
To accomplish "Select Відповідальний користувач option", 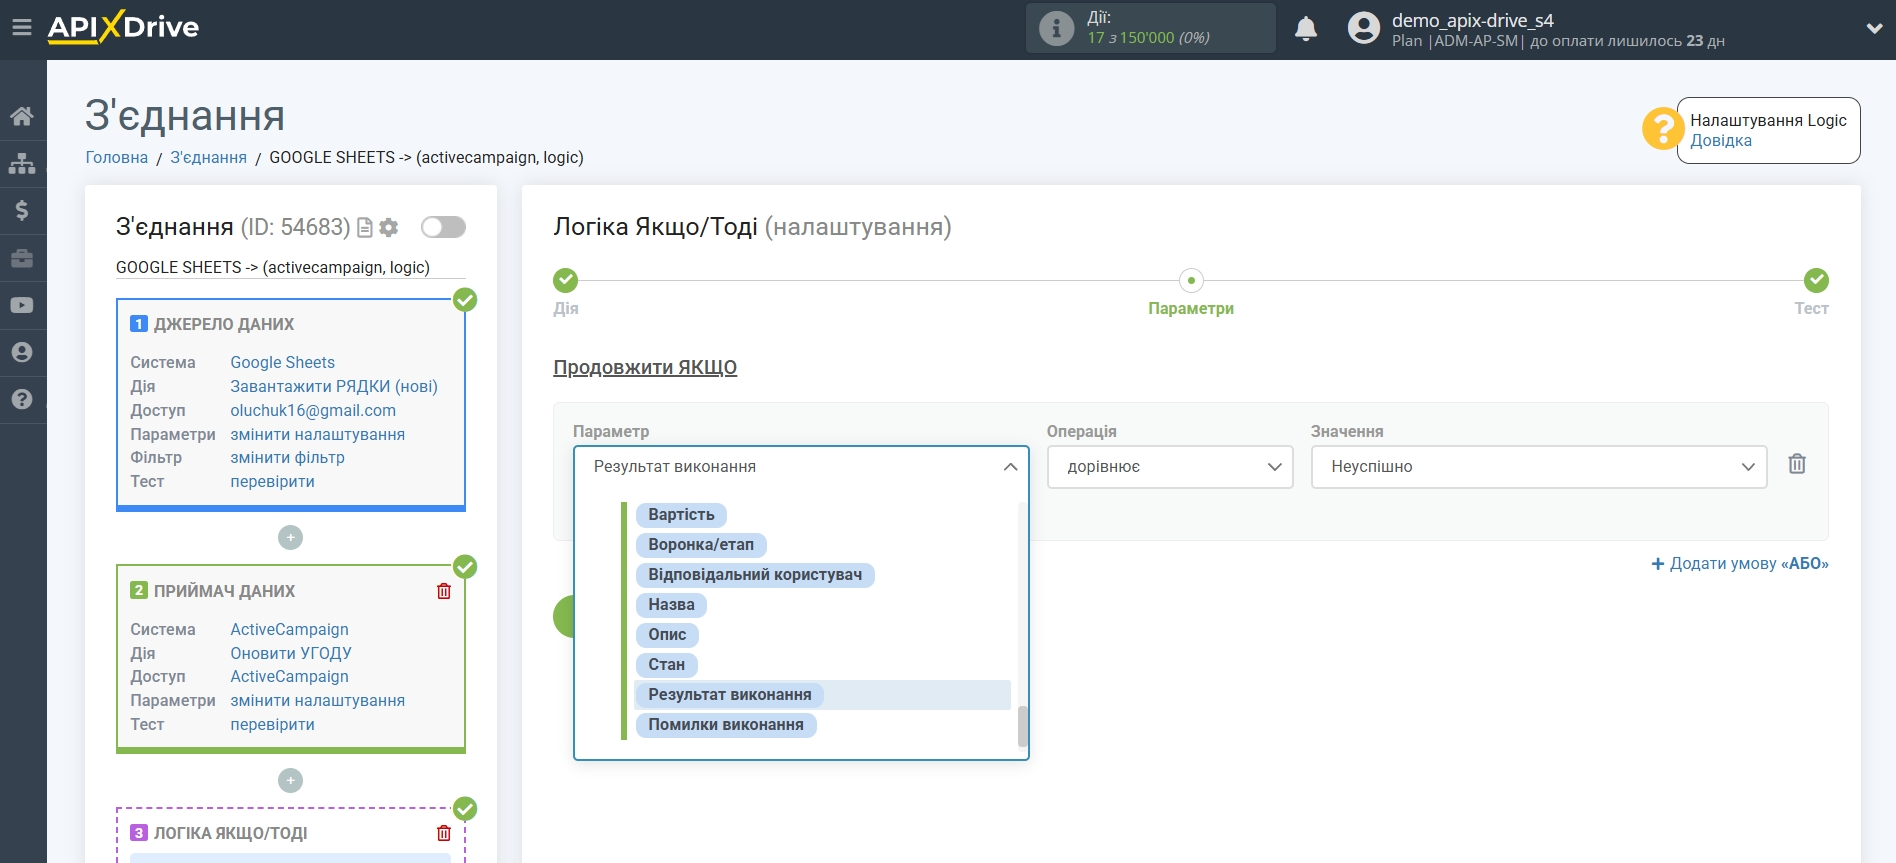I will point(755,575).
